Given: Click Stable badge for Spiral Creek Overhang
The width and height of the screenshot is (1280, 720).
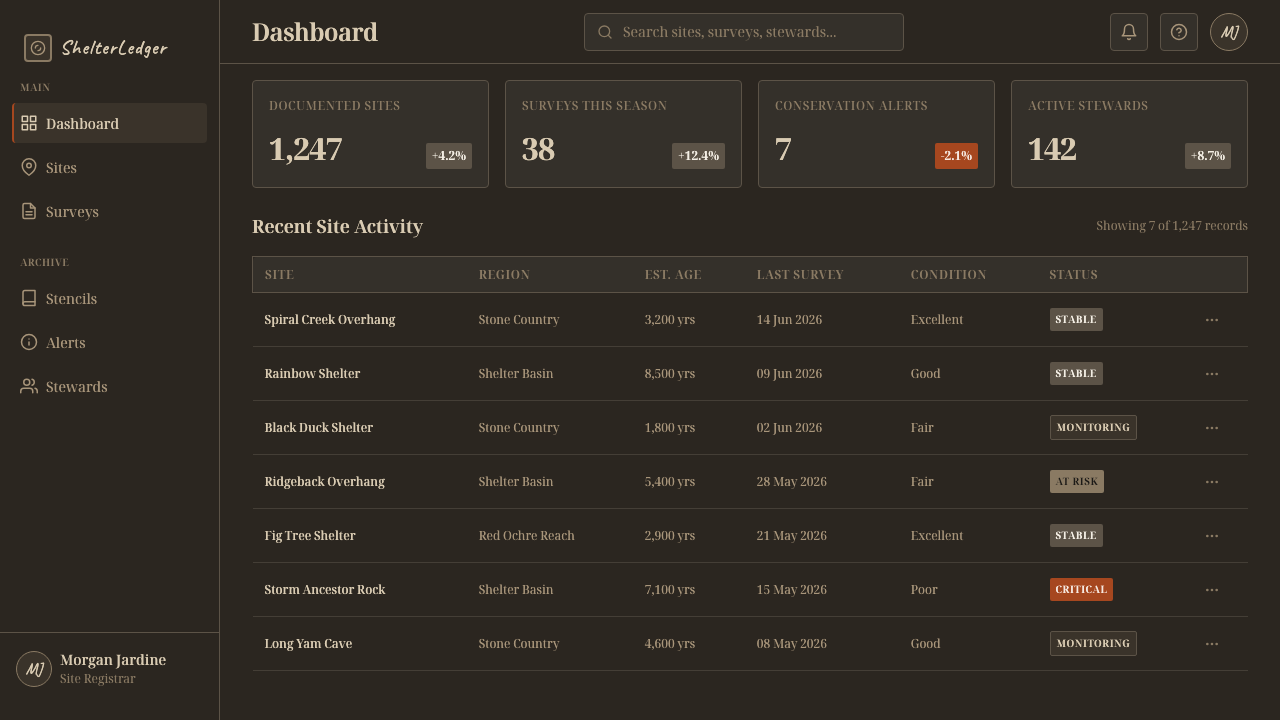Looking at the screenshot, I should [1076, 320].
